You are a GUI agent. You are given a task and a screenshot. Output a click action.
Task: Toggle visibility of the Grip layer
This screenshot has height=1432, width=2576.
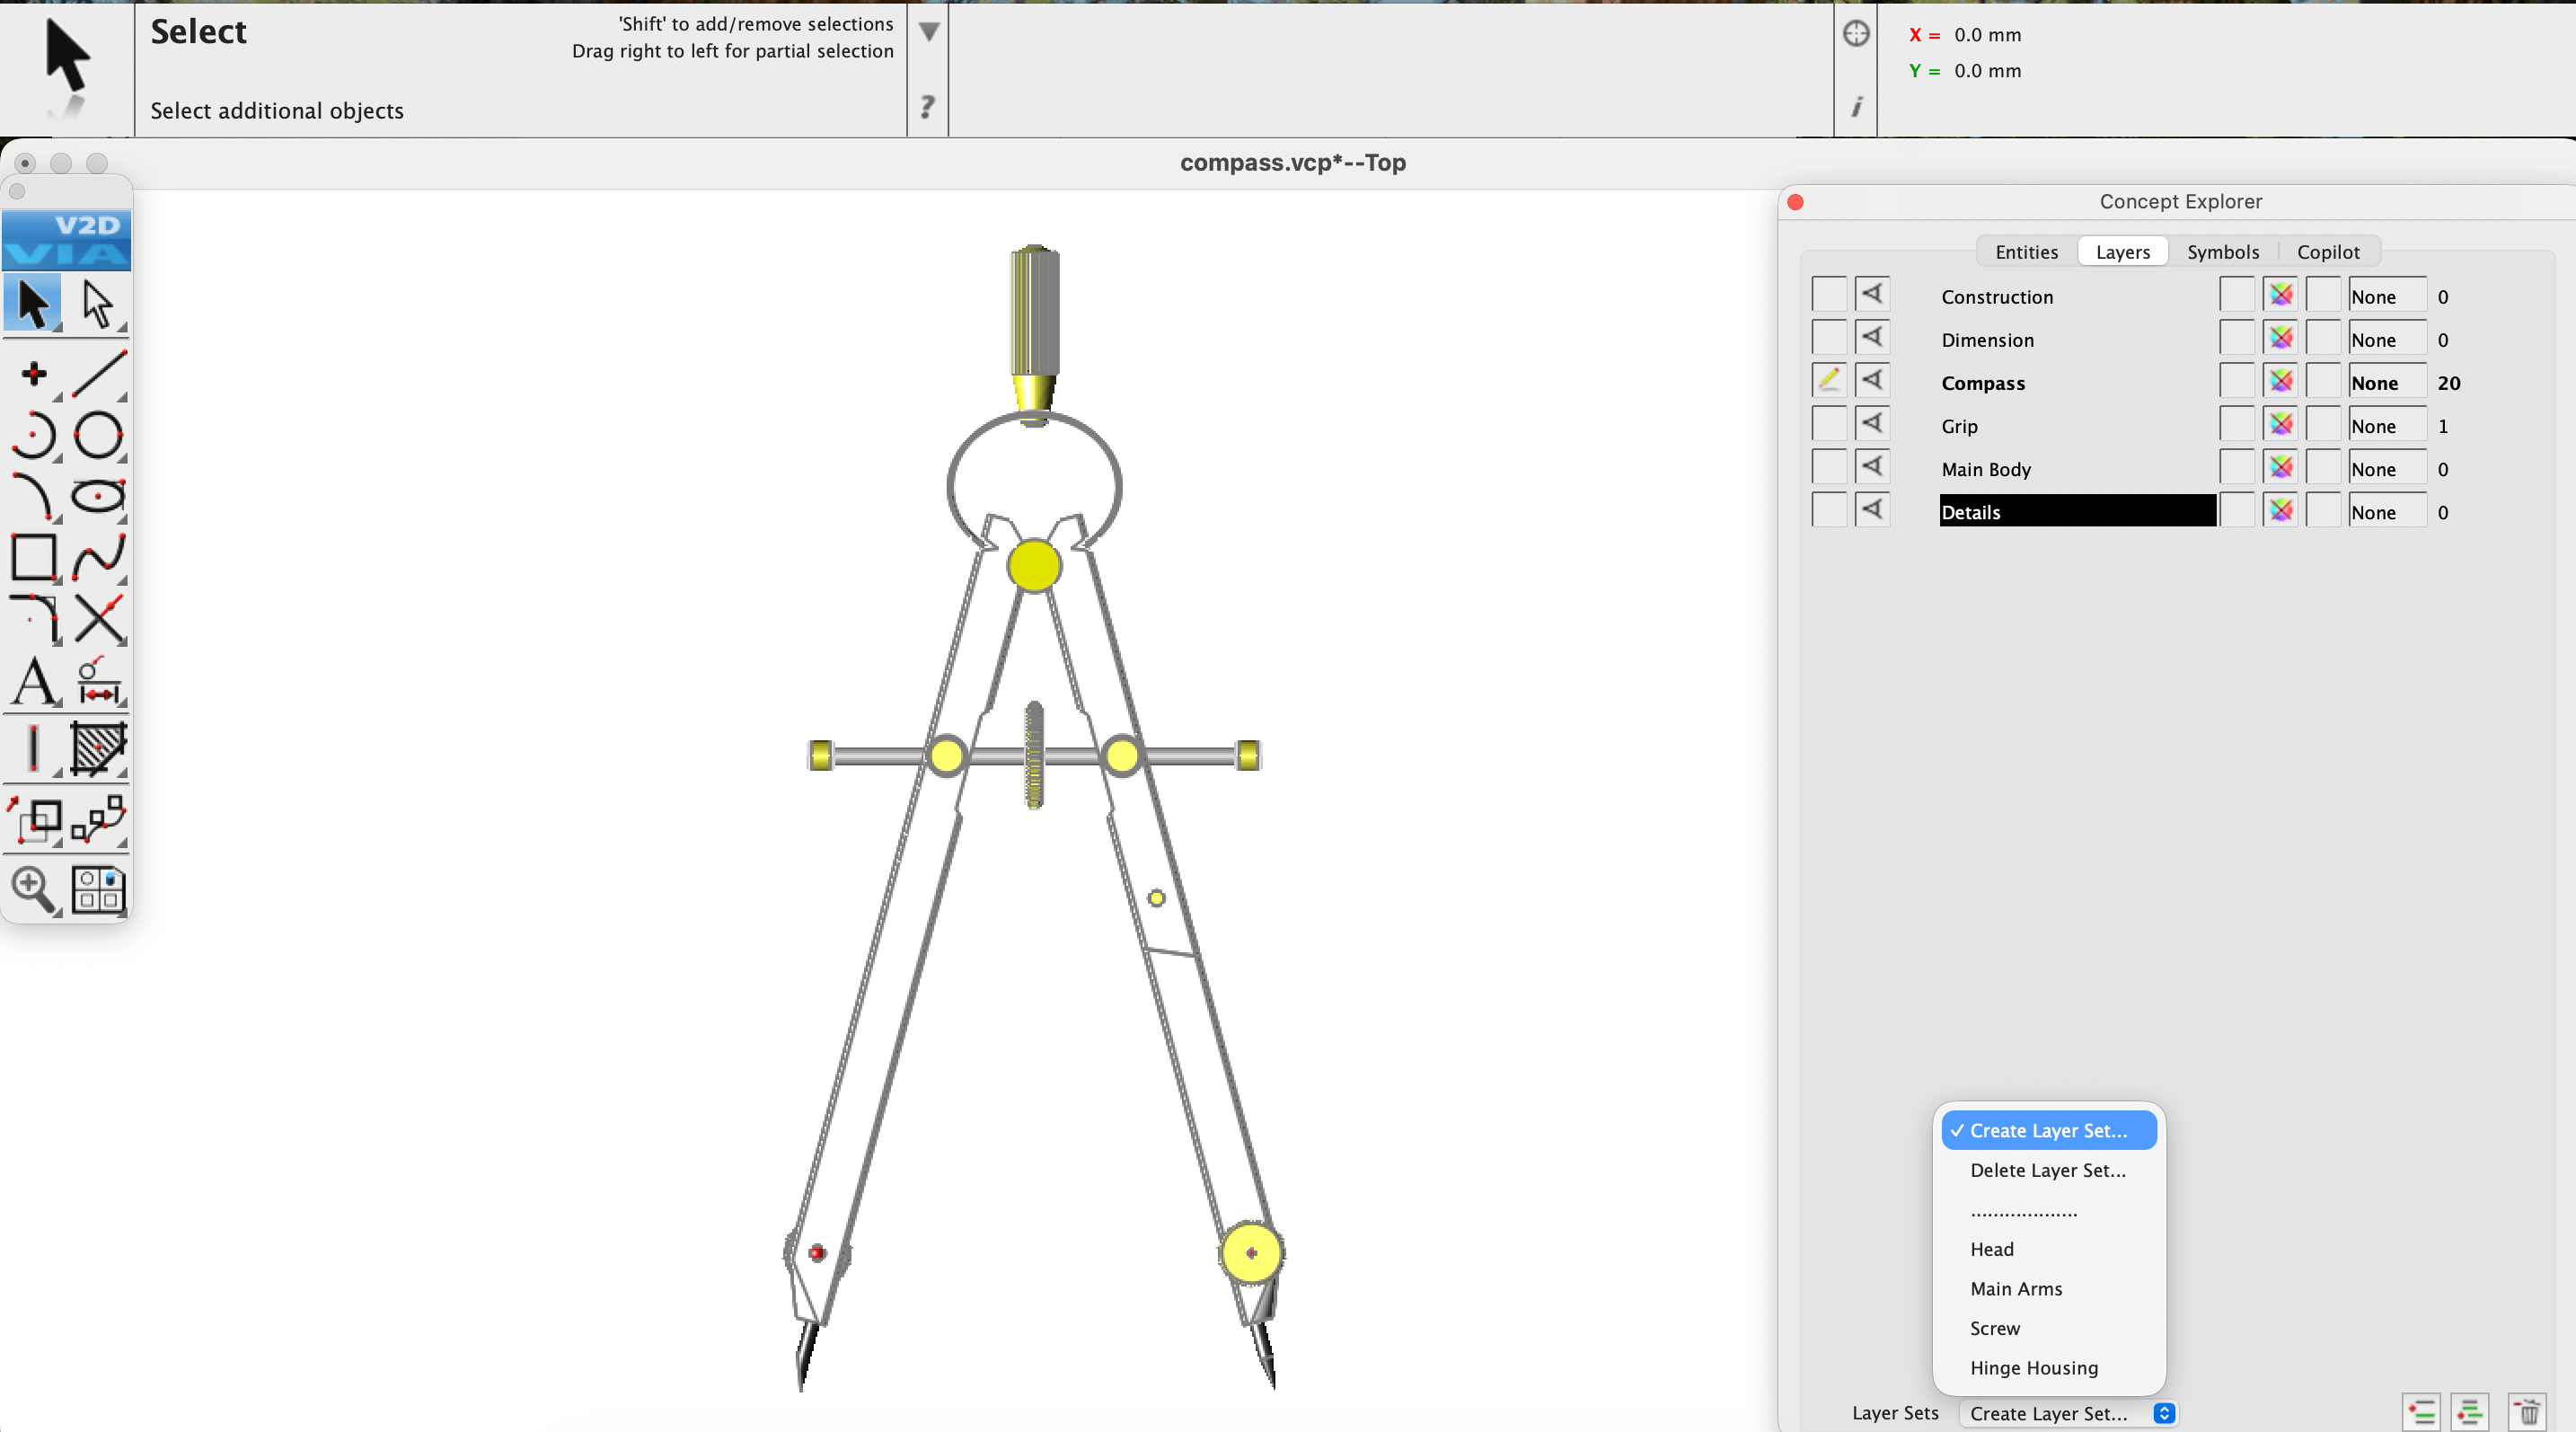[1872, 425]
